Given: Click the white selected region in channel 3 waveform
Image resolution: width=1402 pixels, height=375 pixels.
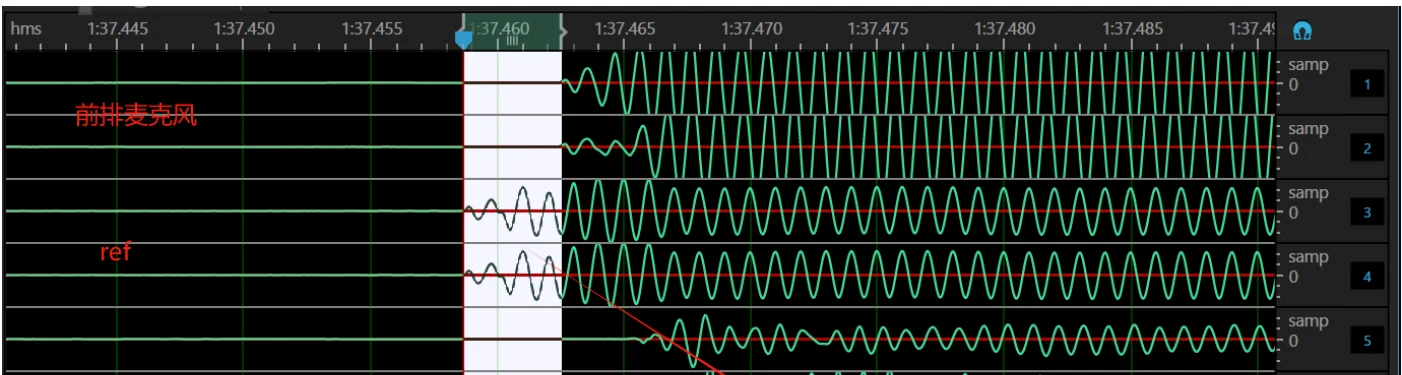Looking at the screenshot, I should 513,211.
